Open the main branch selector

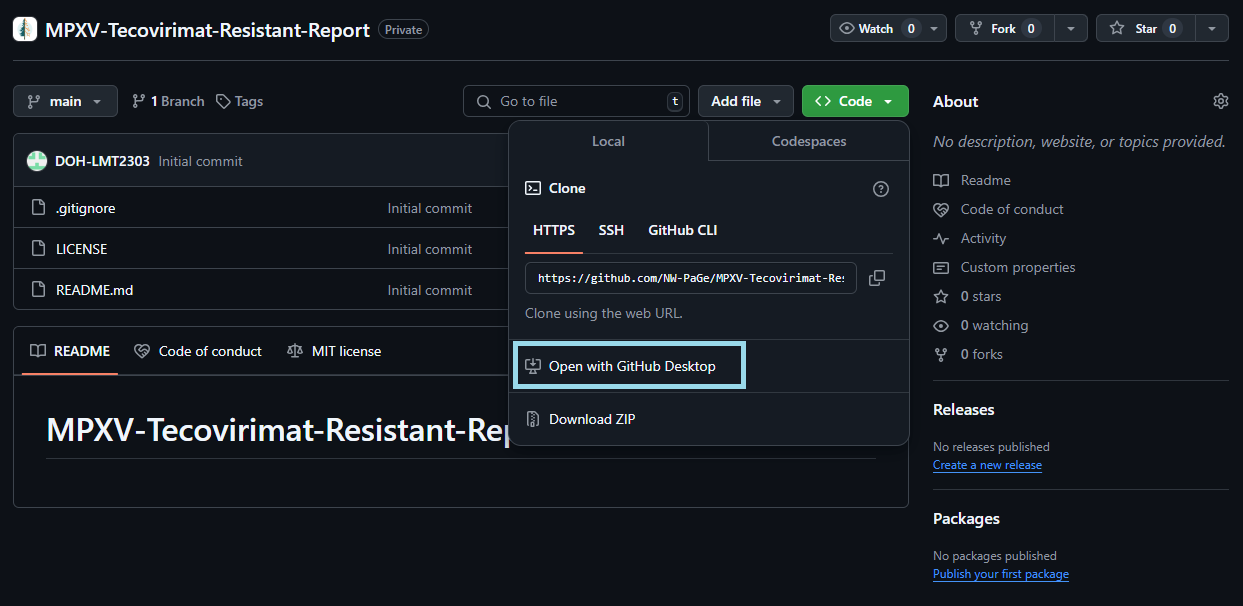pos(65,101)
